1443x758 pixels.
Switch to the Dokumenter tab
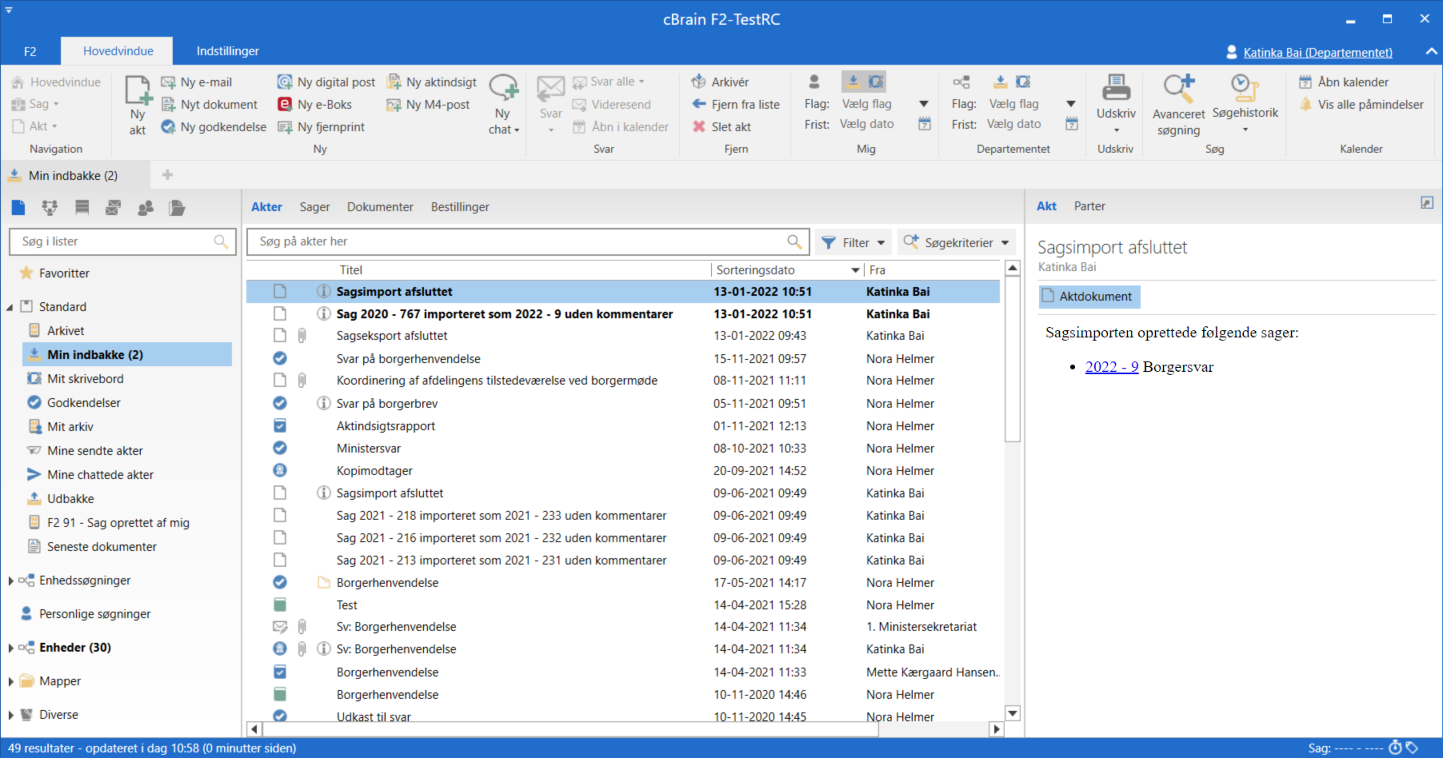pos(380,207)
